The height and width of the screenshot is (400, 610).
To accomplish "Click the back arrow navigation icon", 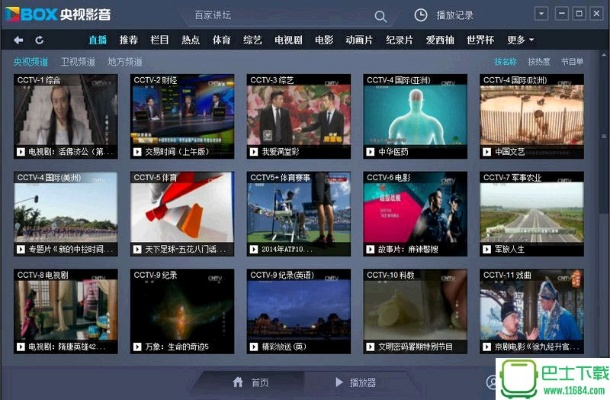I will coord(18,40).
